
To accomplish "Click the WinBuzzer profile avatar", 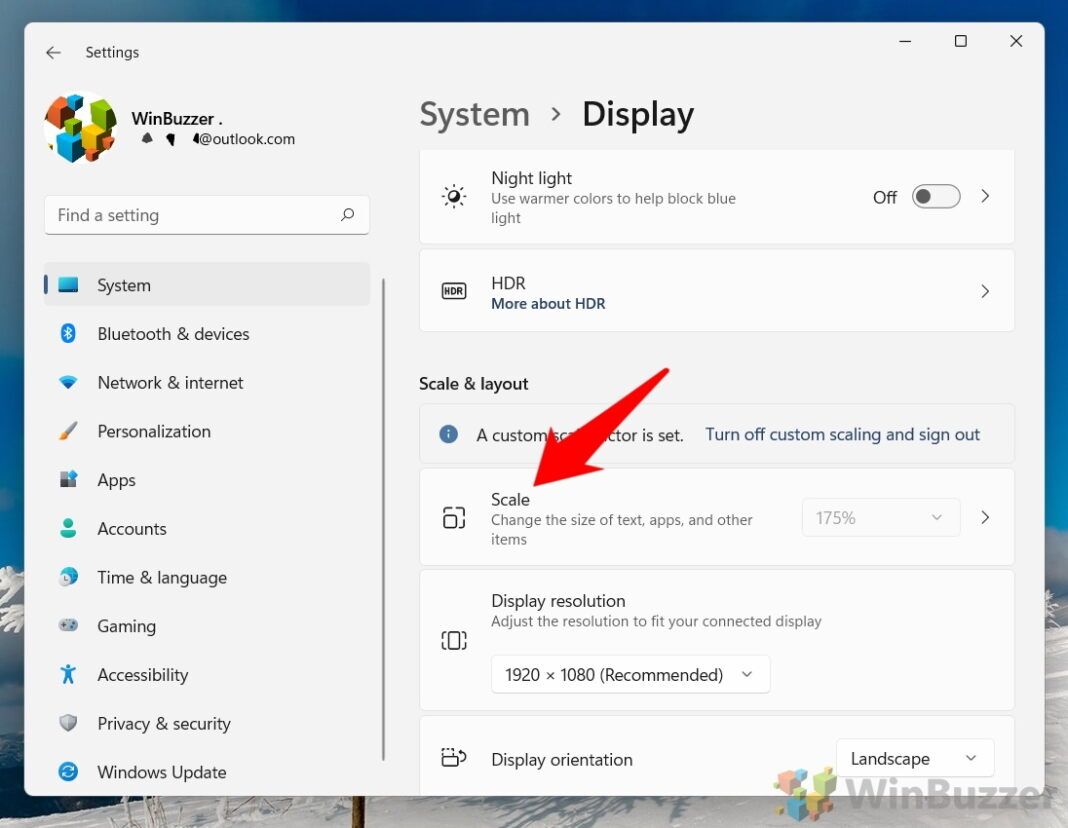I will point(80,127).
